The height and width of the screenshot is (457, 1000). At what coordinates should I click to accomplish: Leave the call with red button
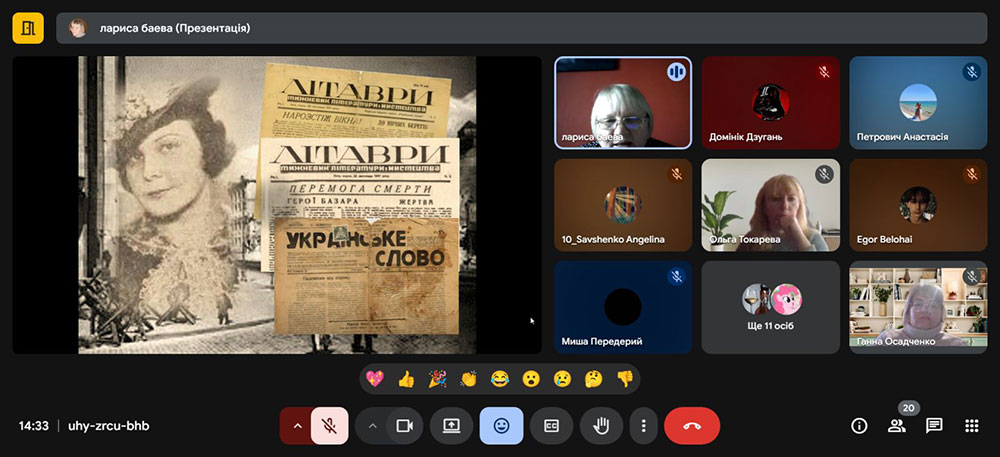coord(691,426)
